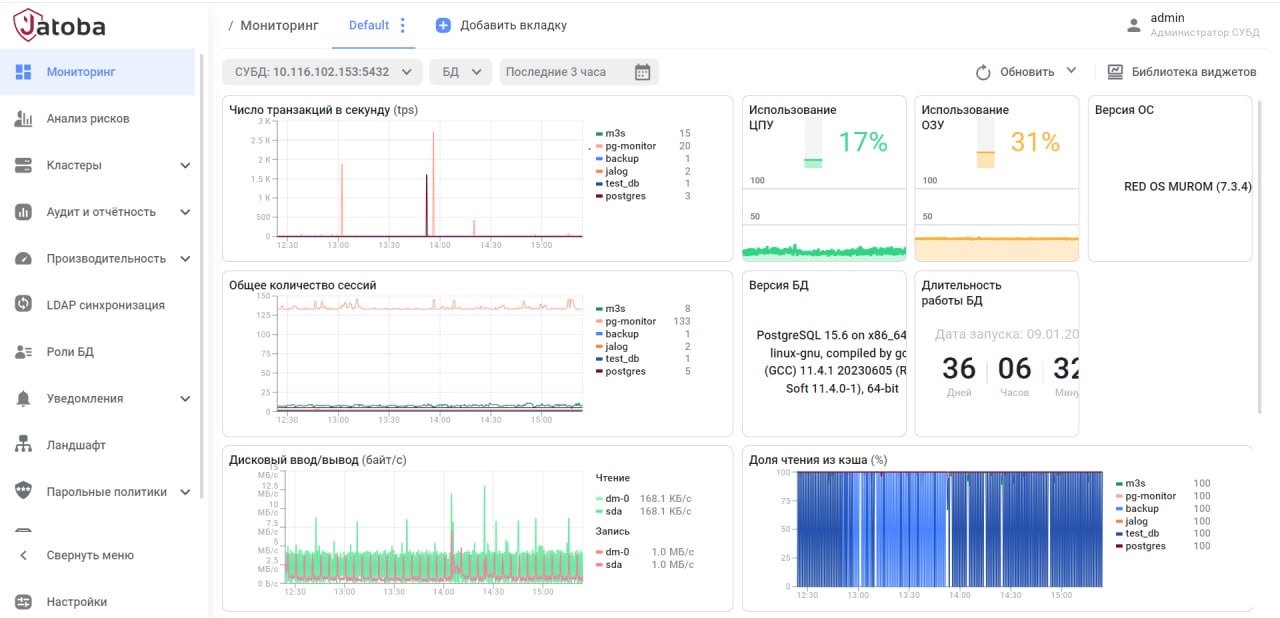1280x618 pixels.
Task: Click the Настройки sliders icon
Action: pyautogui.click(x=23, y=602)
